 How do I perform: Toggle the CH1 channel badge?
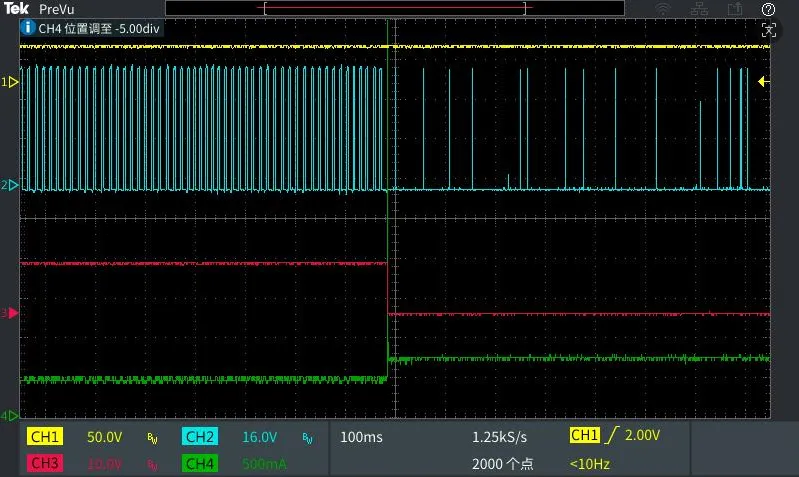45,437
